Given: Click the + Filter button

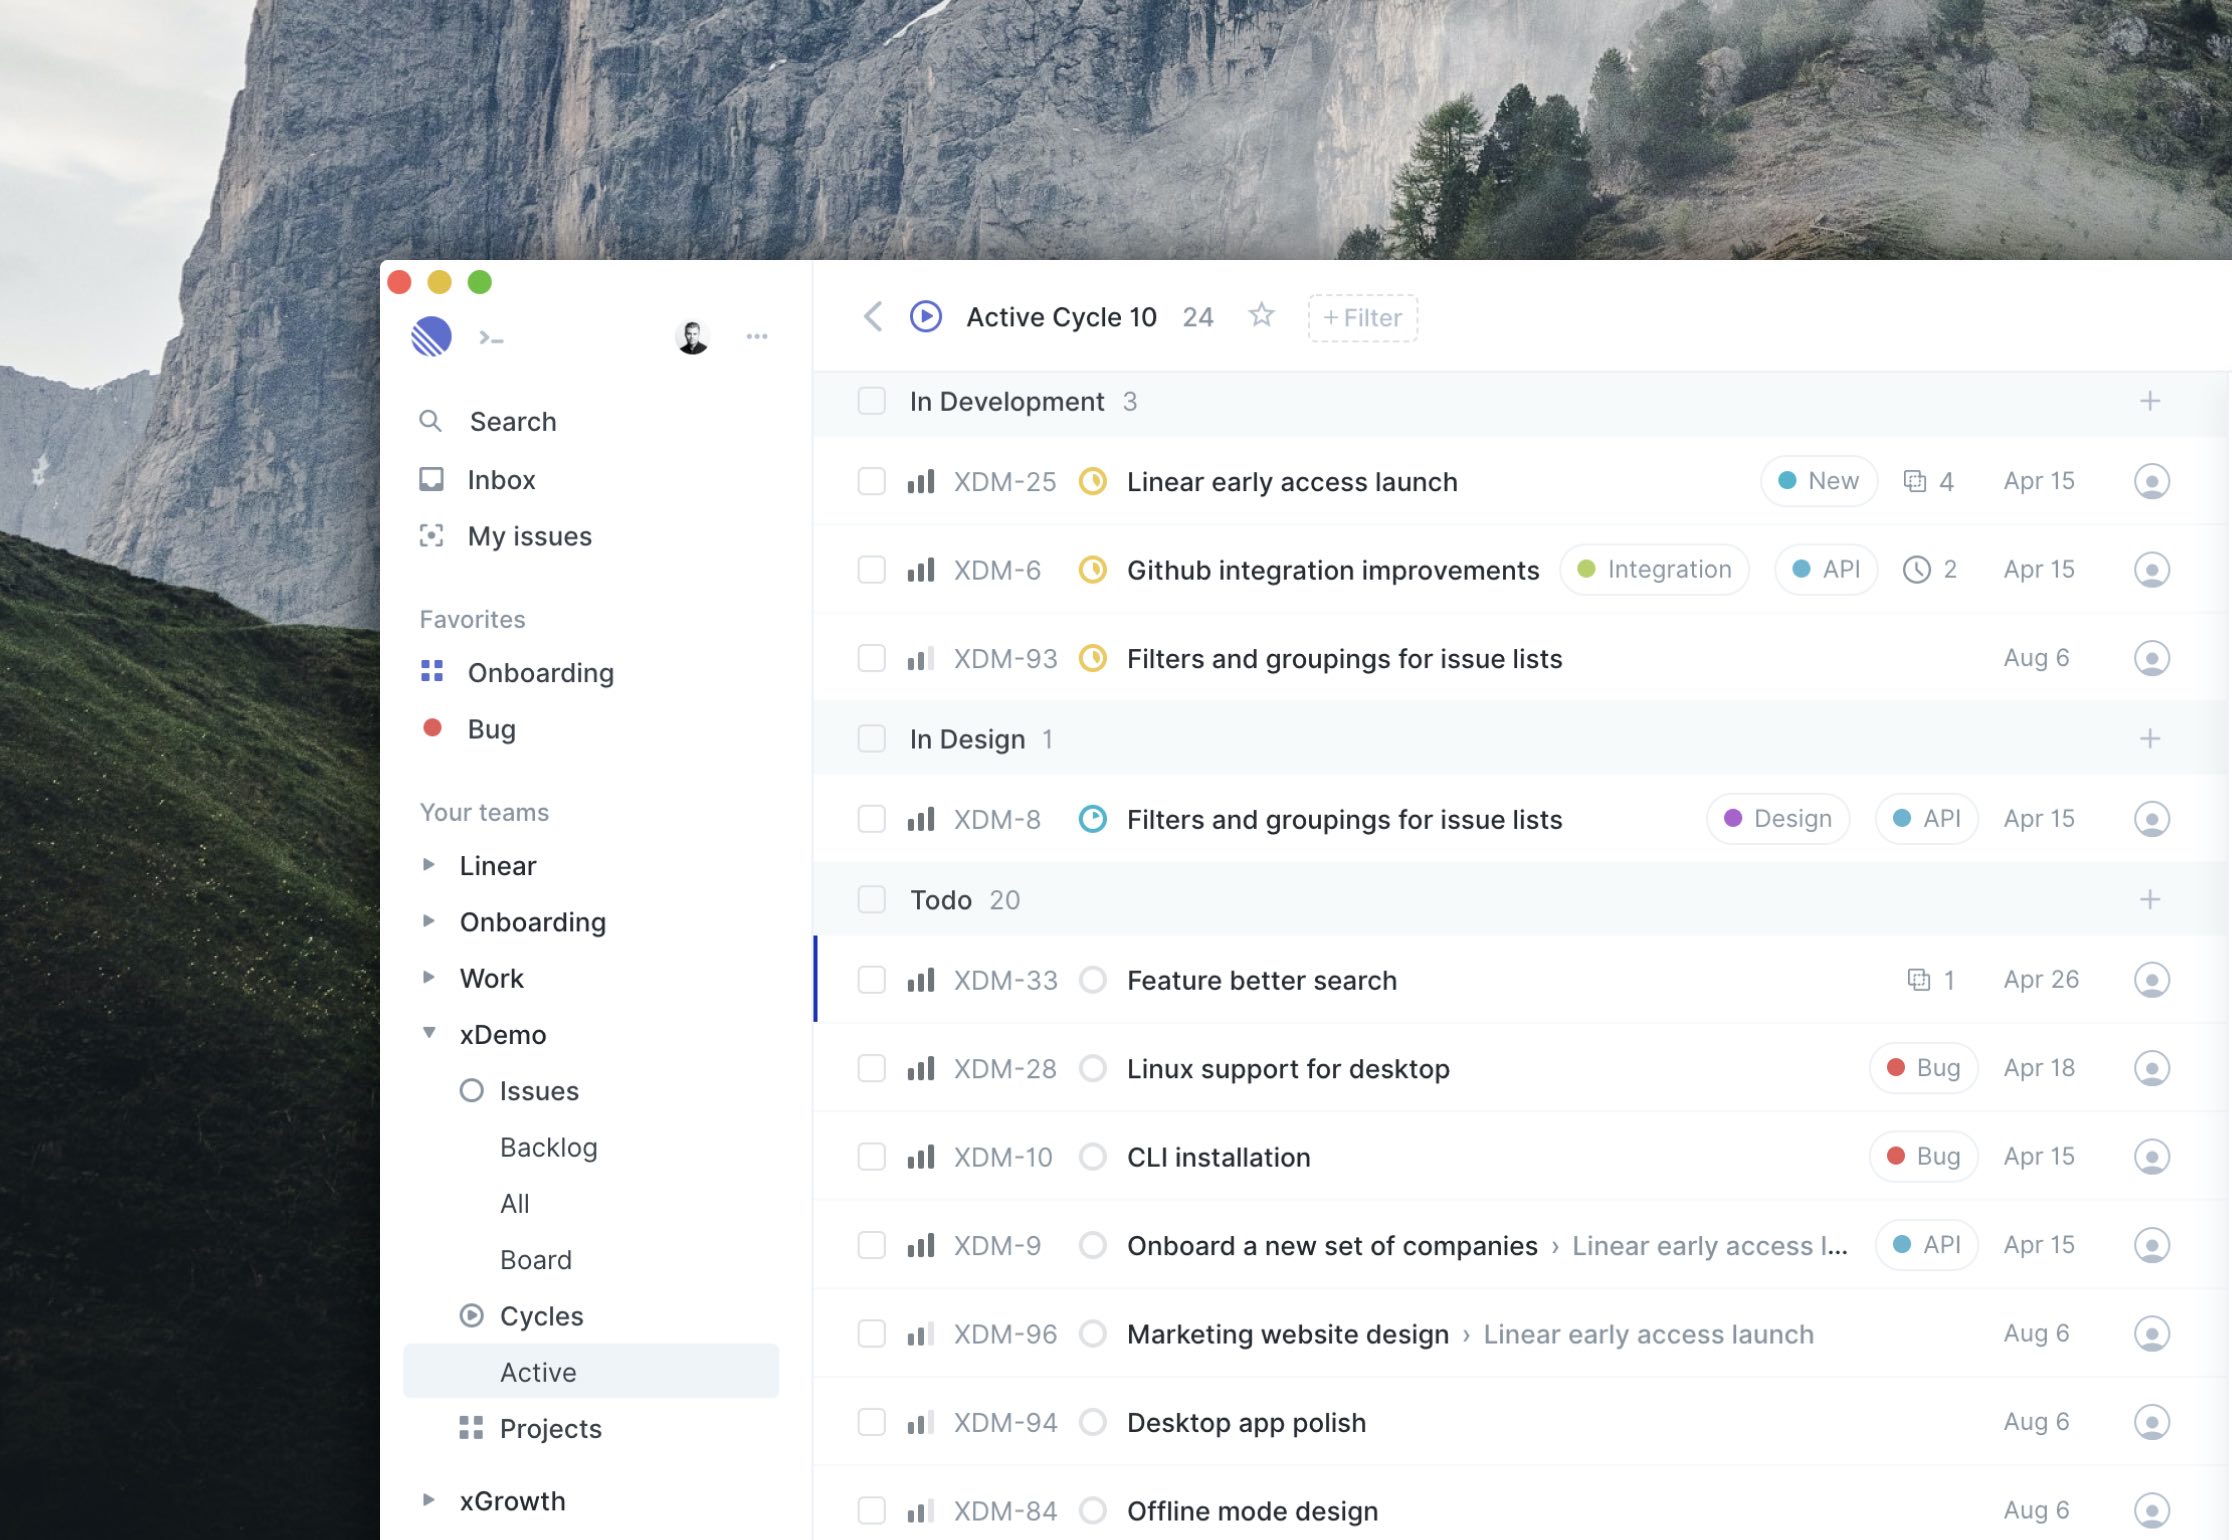Looking at the screenshot, I should click(x=1362, y=318).
